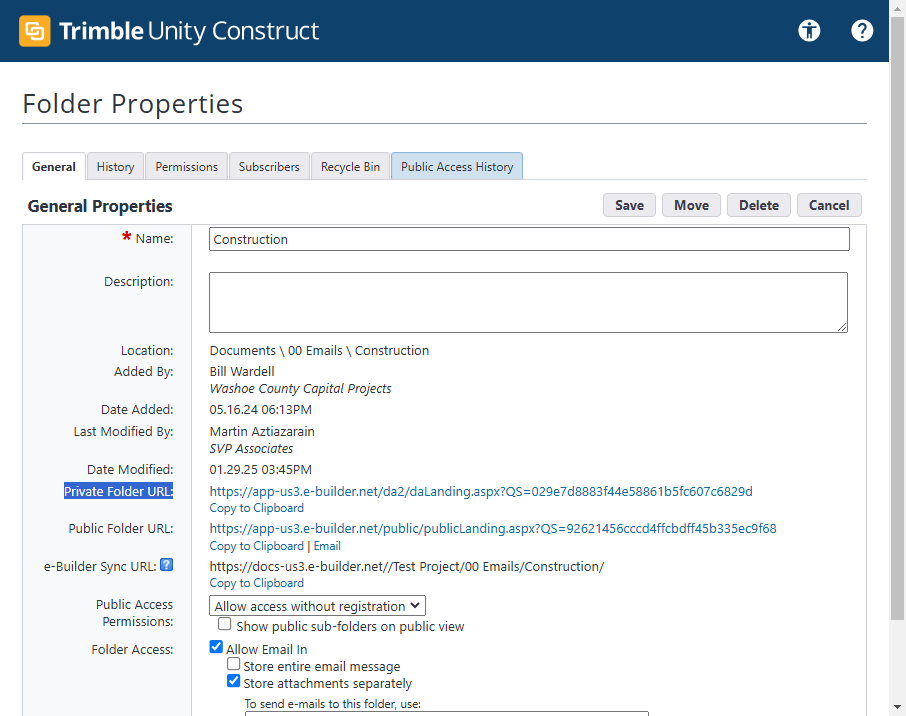View the Public Access History tab
The height and width of the screenshot is (716, 906).
(x=457, y=166)
